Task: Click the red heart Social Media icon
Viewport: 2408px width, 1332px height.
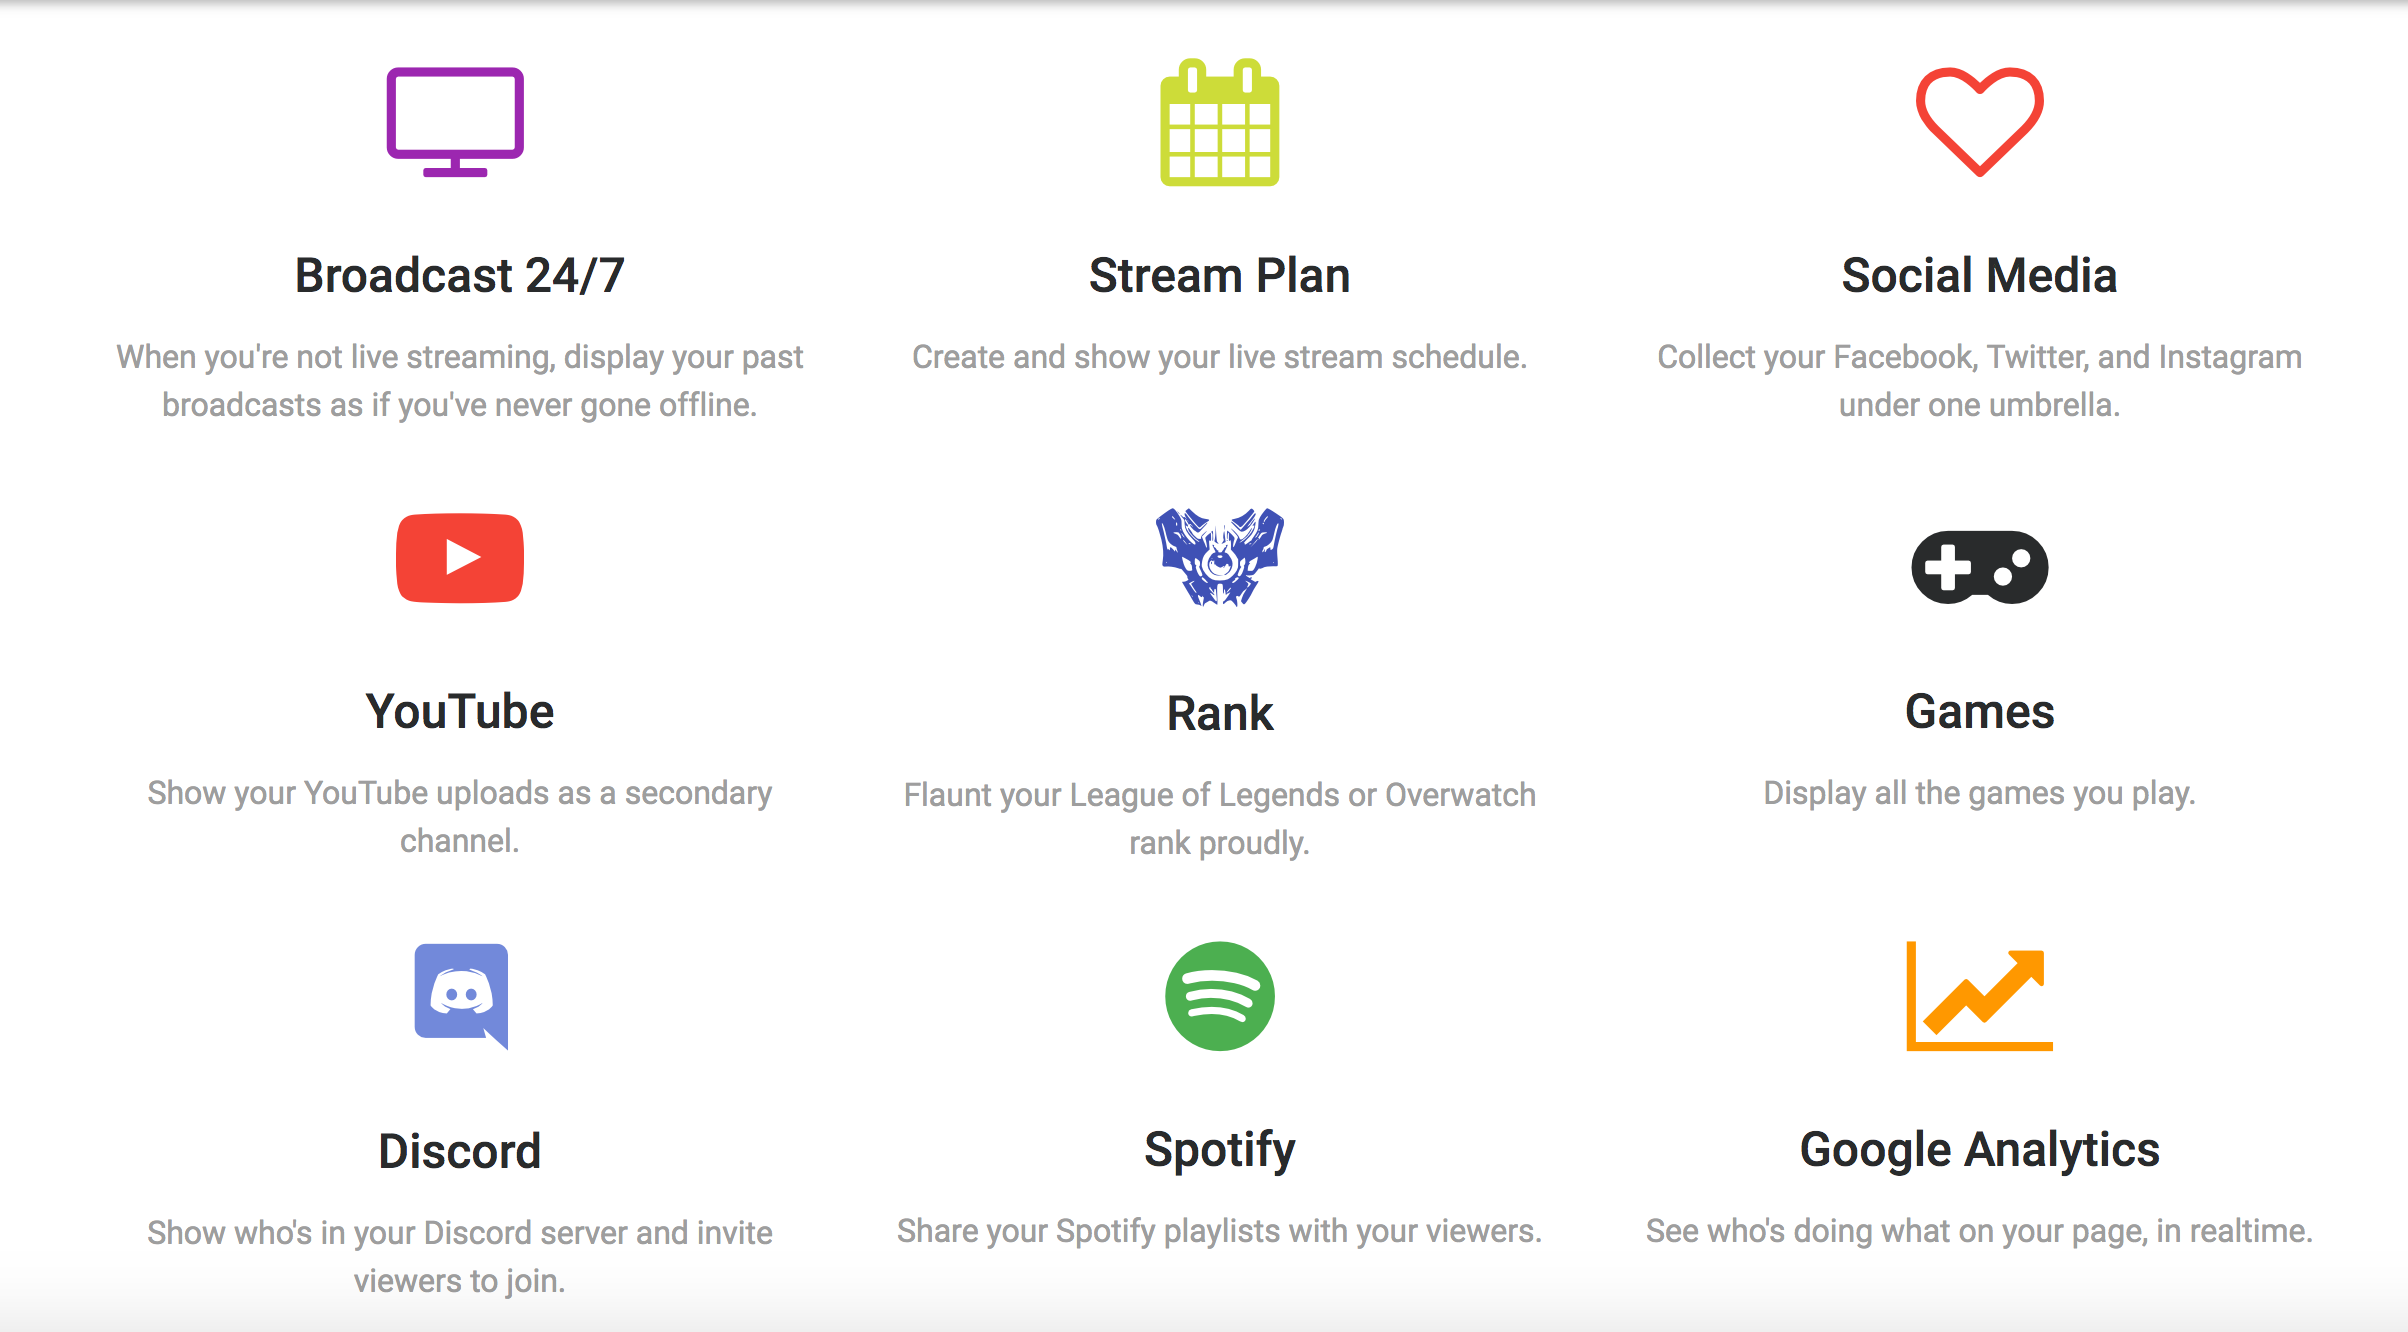Action: coord(1979,122)
